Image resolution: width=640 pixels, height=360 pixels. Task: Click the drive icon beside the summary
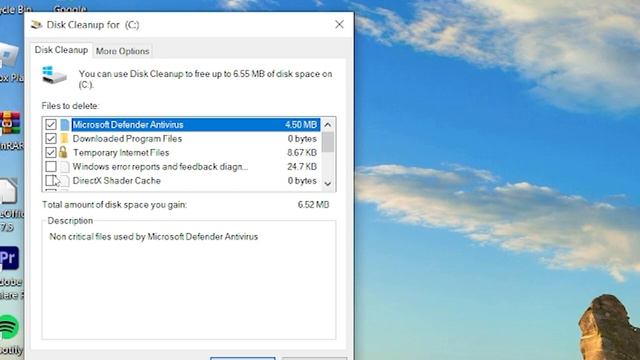pyautogui.click(x=54, y=76)
